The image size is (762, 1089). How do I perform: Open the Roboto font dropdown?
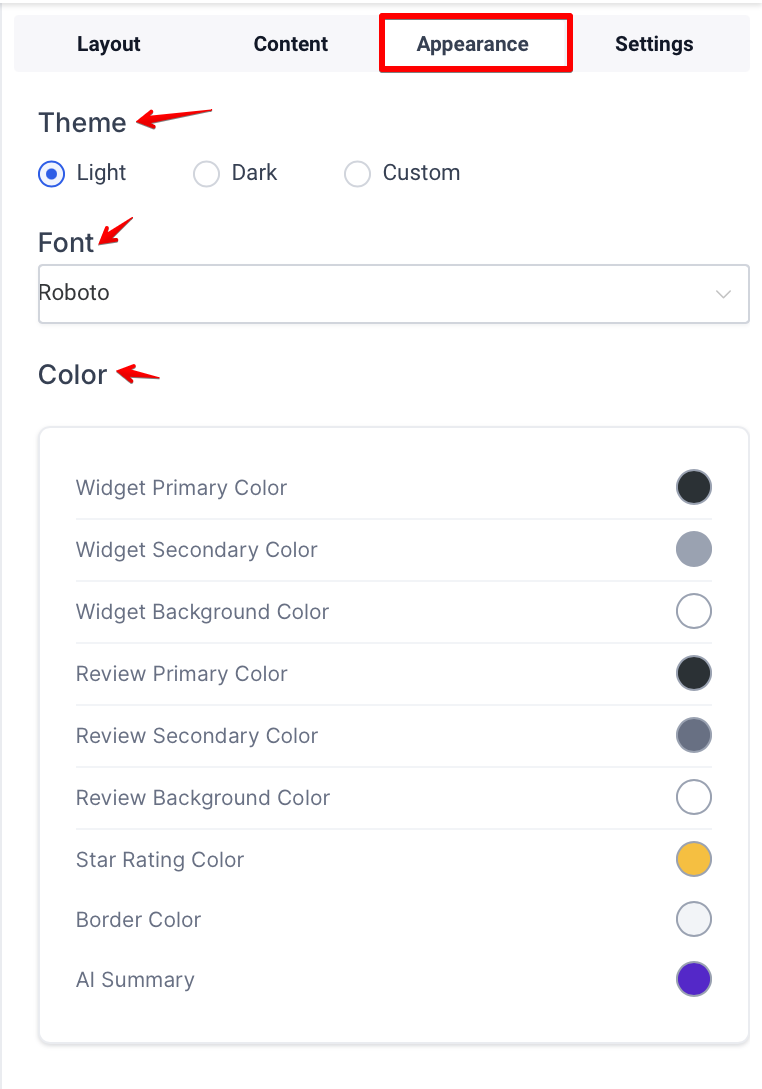[x=380, y=294]
